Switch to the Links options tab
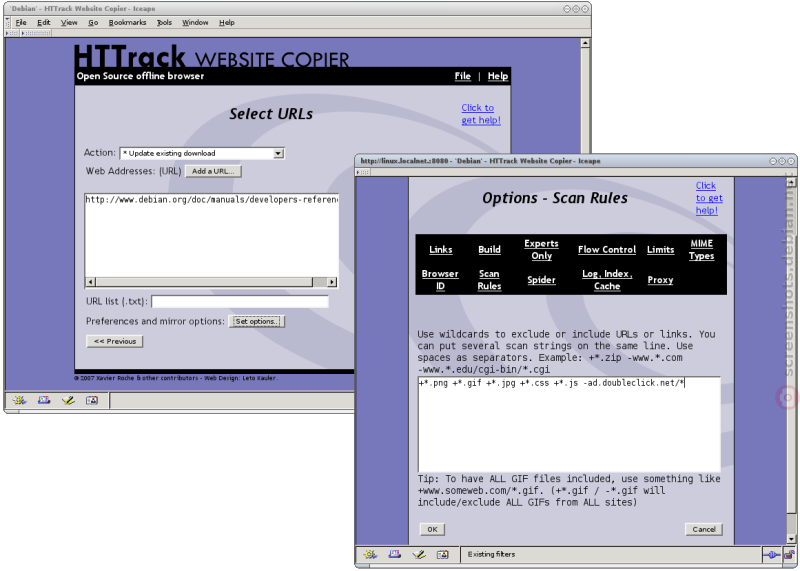800x571 pixels. pyautogui.click(x=440, y=250)
